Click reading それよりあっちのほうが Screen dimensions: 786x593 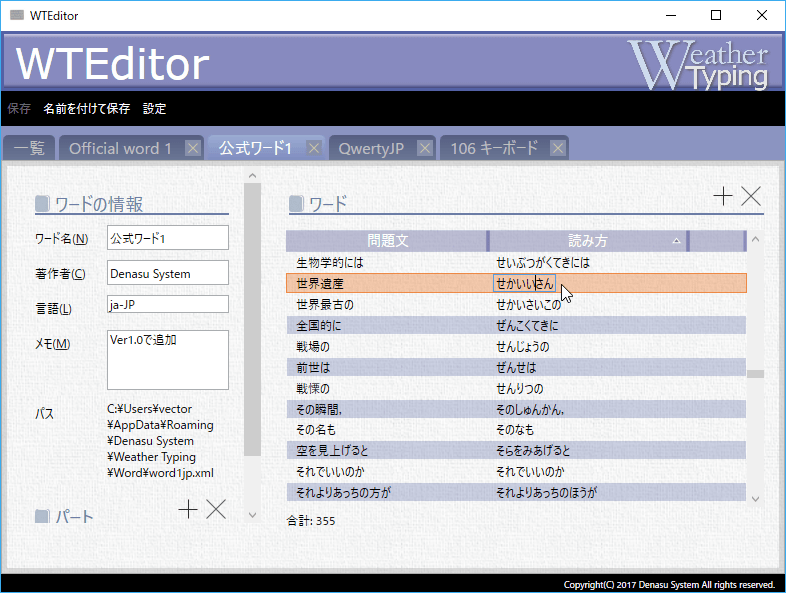546,492
